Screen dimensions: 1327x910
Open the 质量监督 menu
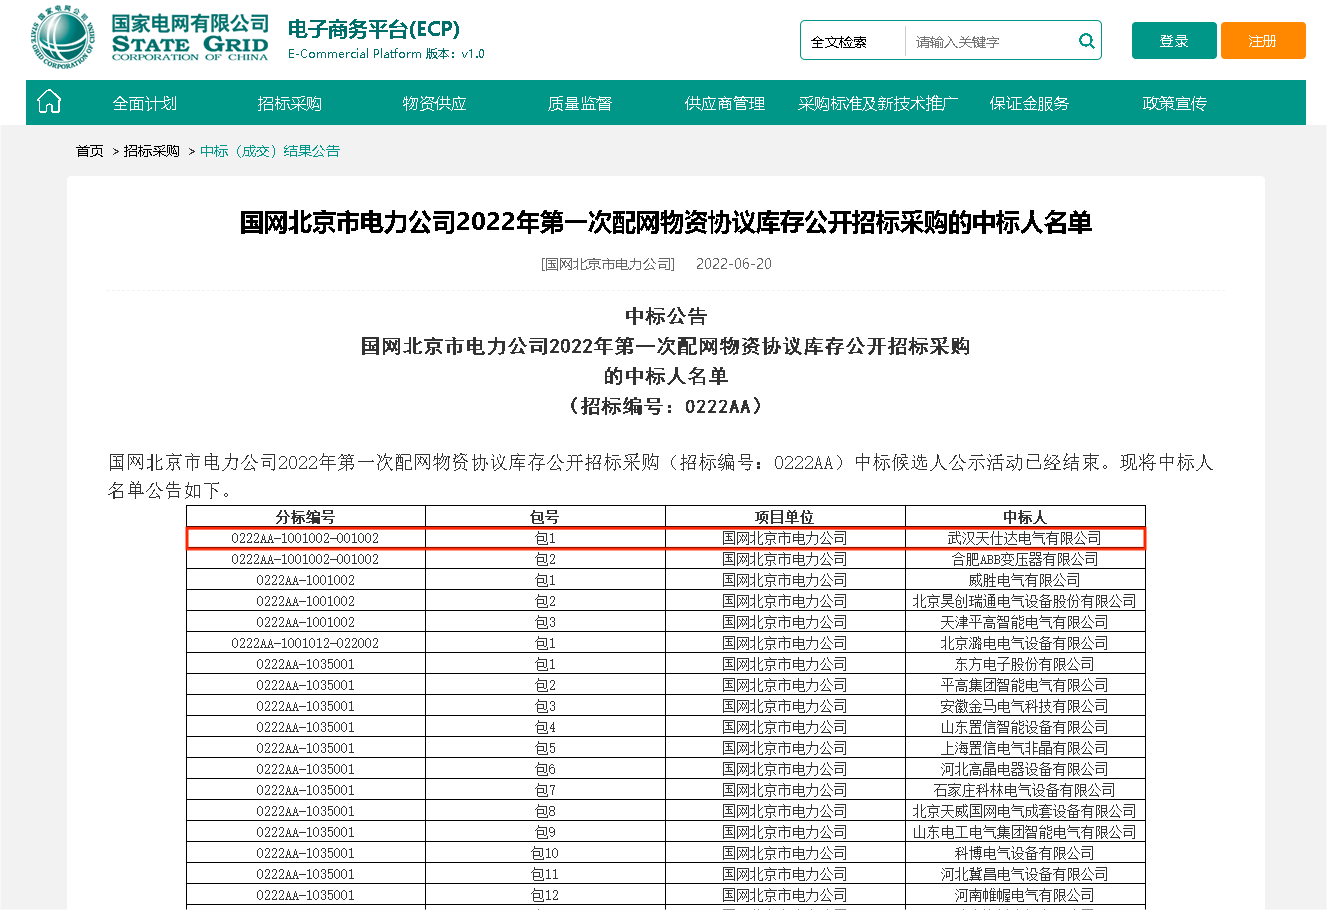pos(580,103)
